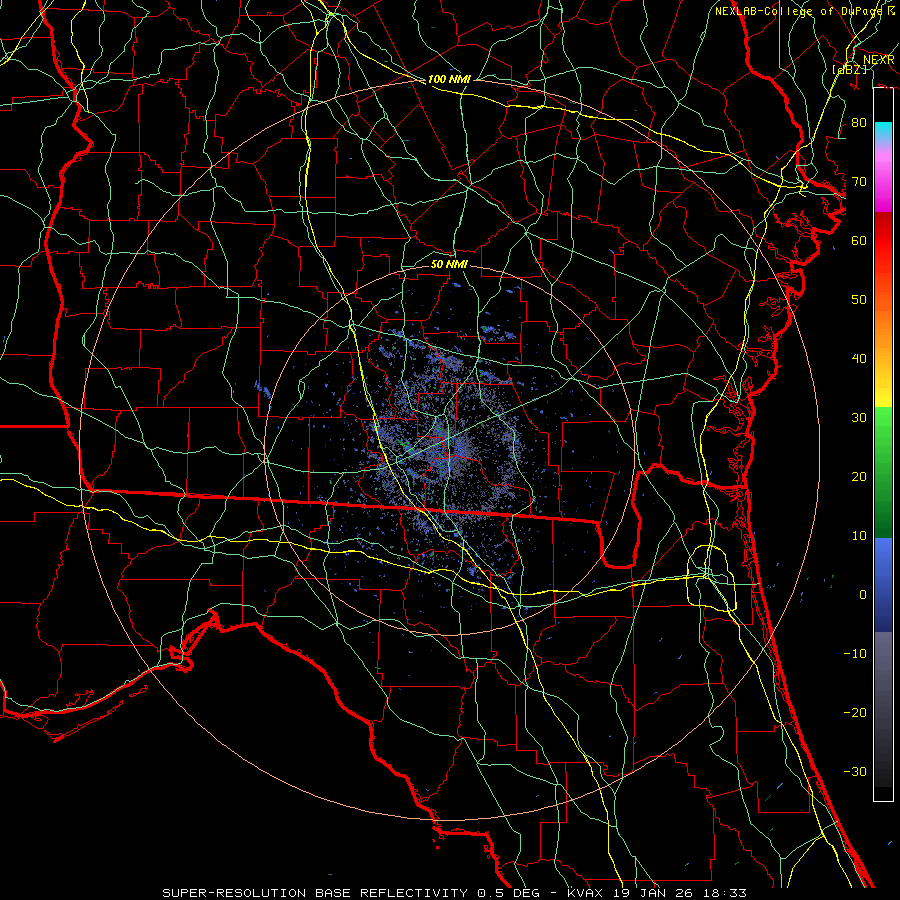Select the 80 value on the dBZ scale
Image resolution: width=900 pixels, height=900 pixels.
pyautogui.click(x=859, y=123)
